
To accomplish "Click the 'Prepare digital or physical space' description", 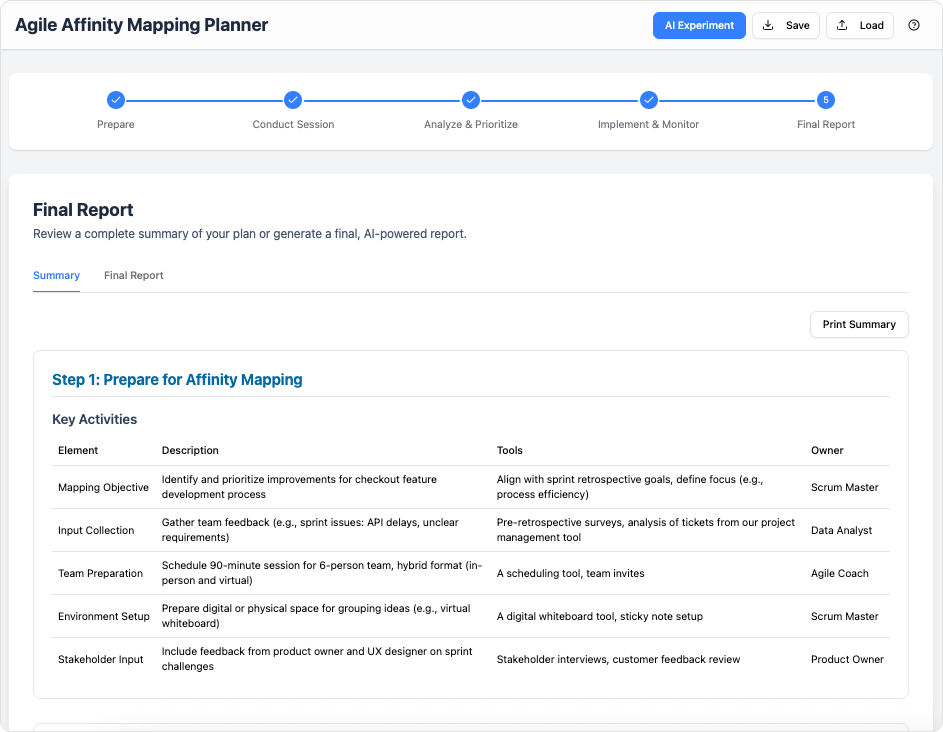I will click(x=316, y=616).
